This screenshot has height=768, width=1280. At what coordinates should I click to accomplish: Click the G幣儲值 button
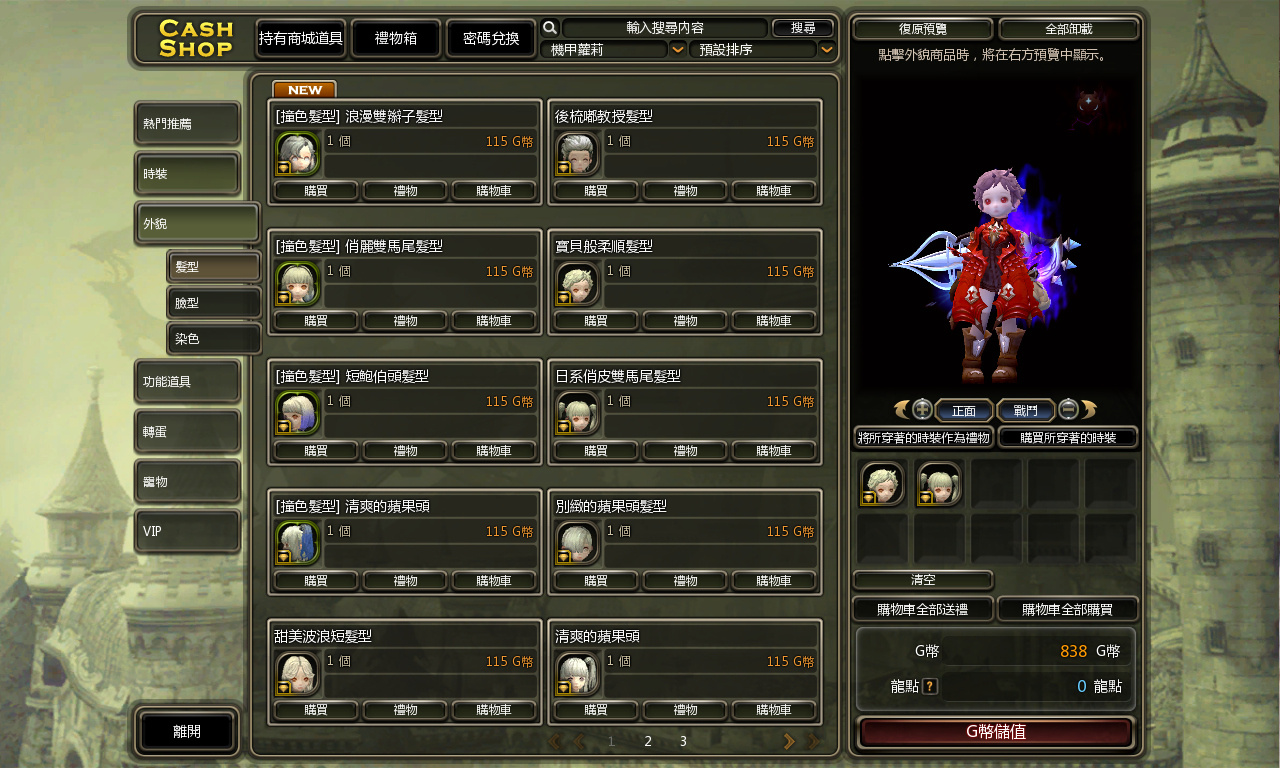[x=995, y=731]
